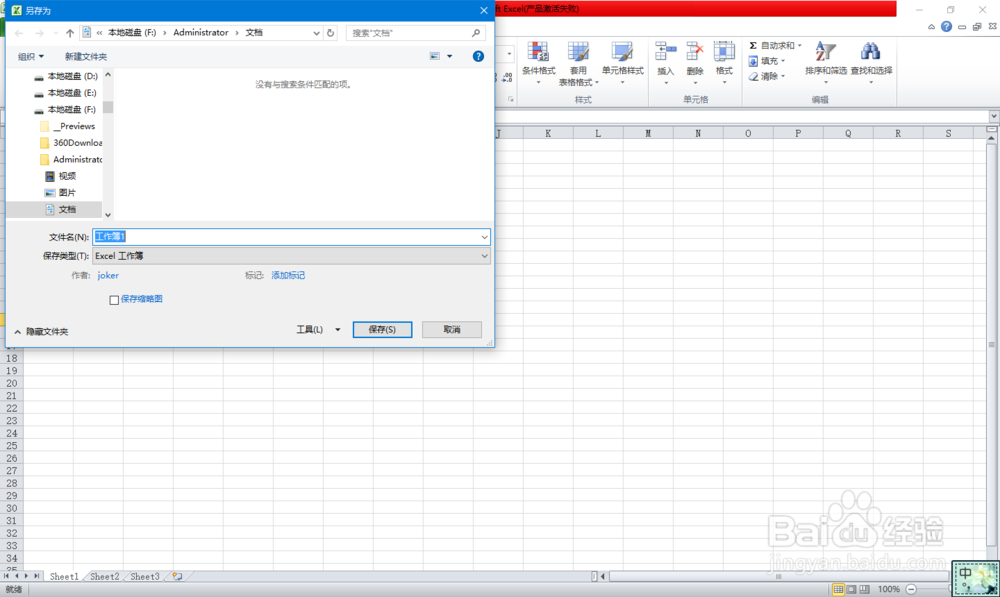Click the folder tree scrollbar down arrow
The height and width of the screenshot is (597, 1000).
pos(108,215)
